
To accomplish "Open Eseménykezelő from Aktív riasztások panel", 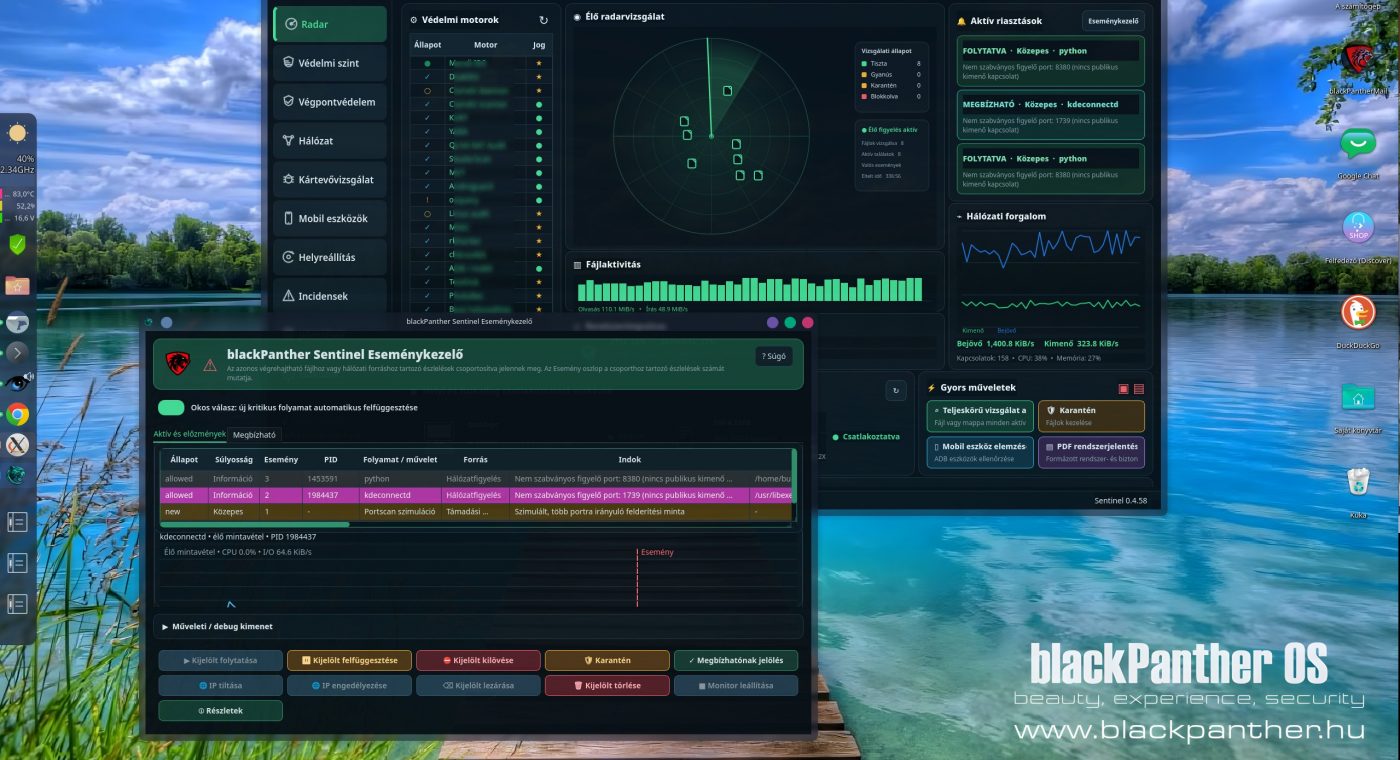I will point(1113,20).
